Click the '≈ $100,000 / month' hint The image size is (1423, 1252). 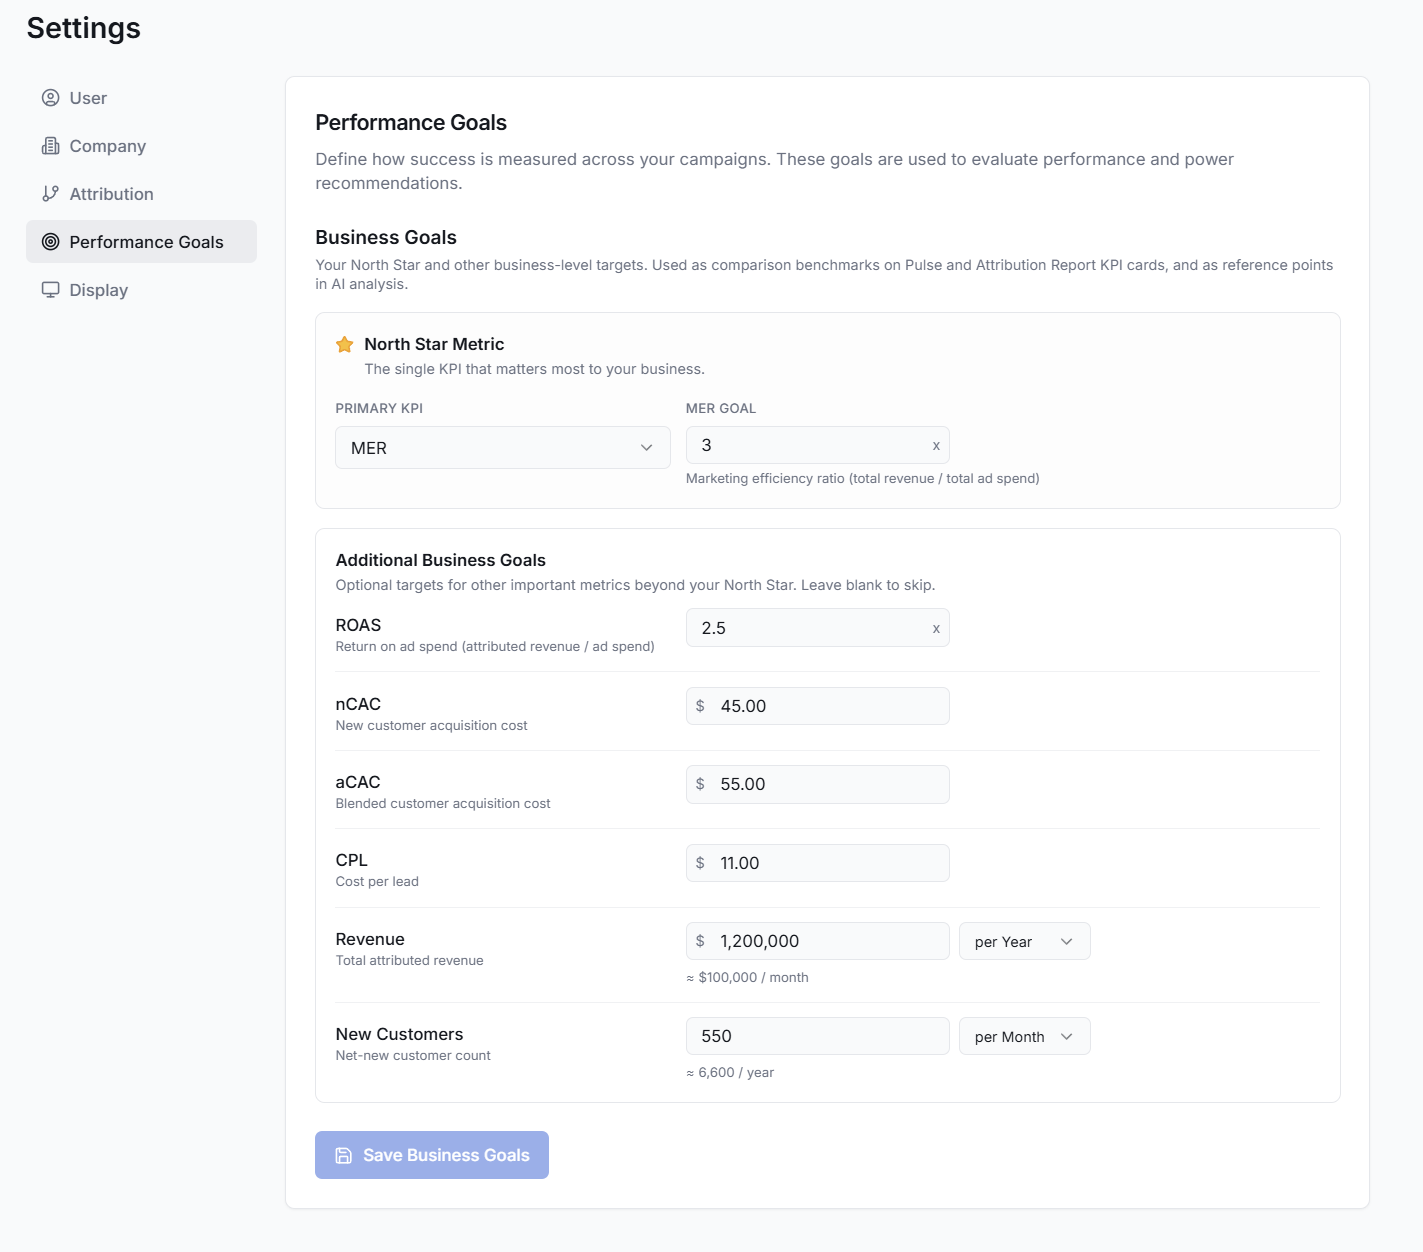(x=747, y=977)
